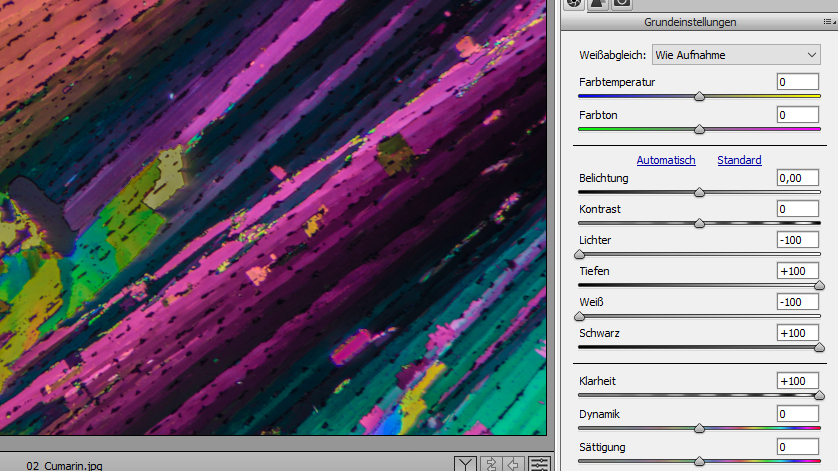Click the Klarheit slider handle

pyautogui.click(x=819, y=396)
